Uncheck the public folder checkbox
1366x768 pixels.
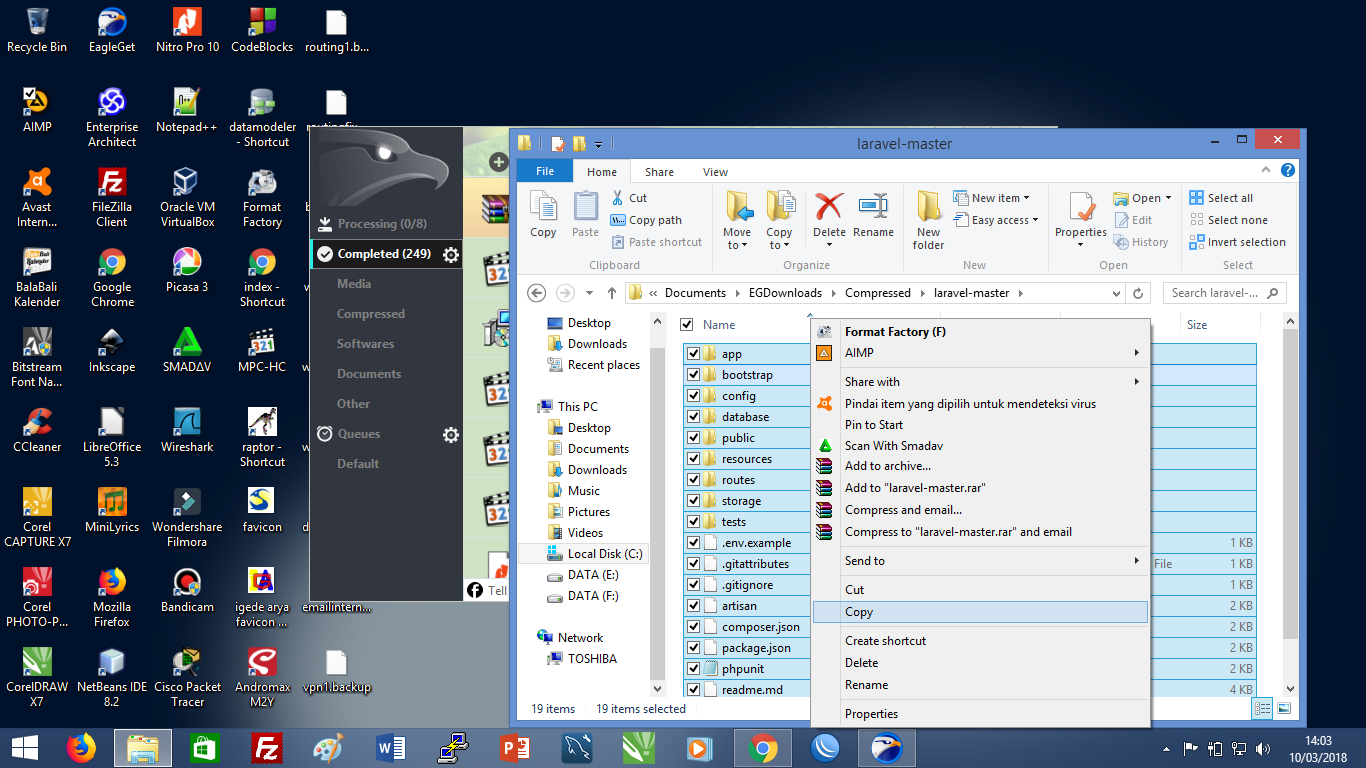click(693, 438)
